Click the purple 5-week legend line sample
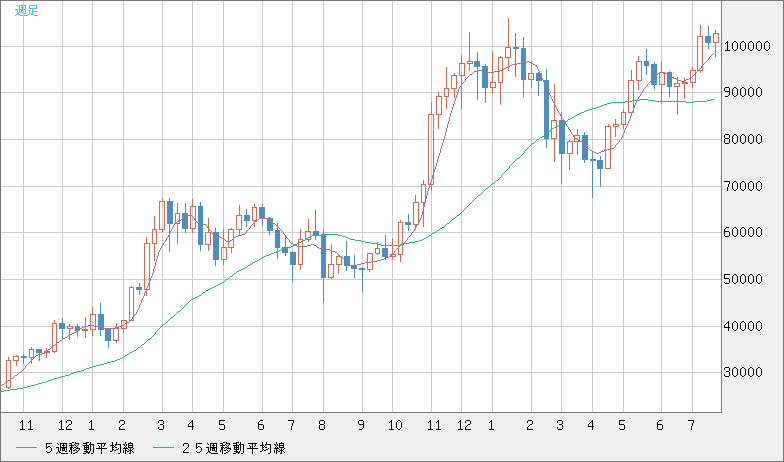The width and height of the screenshot is (784, 462). (x=26, y=448)
